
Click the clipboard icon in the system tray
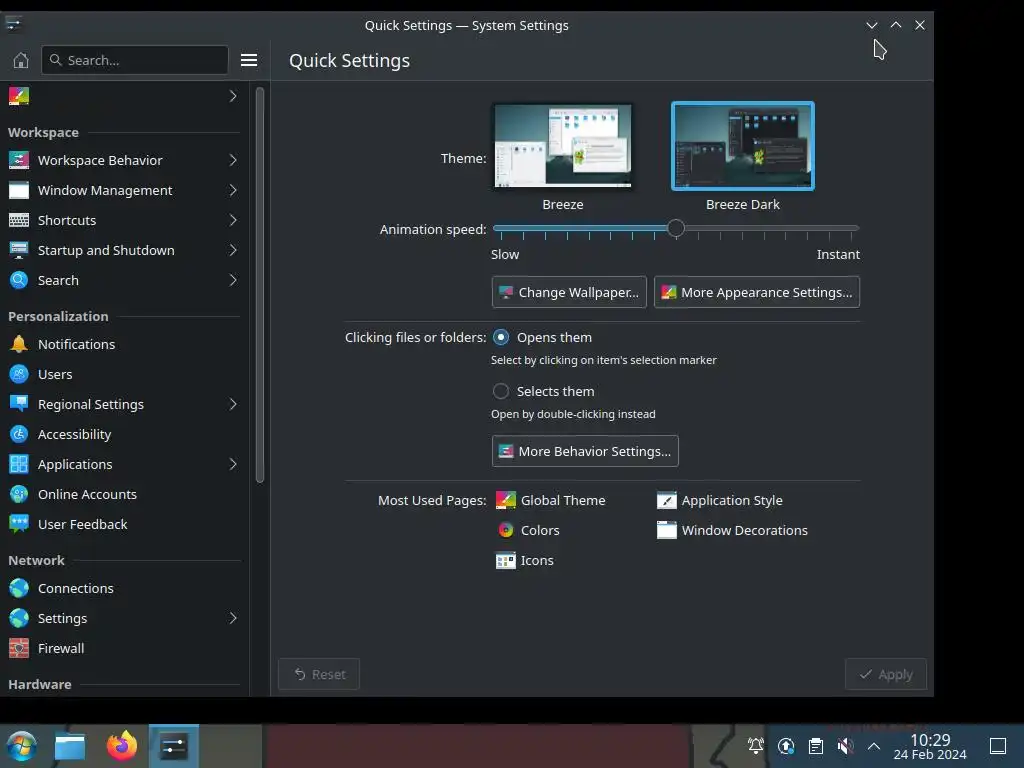click(816, 746)
